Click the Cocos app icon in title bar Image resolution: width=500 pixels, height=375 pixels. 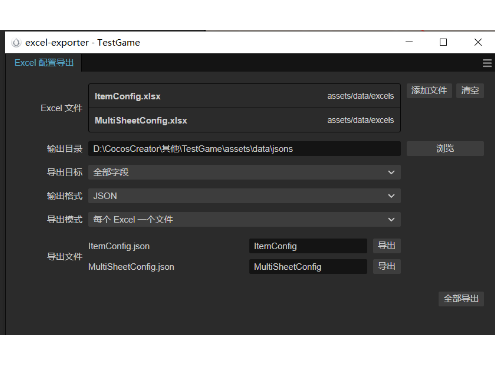[x=16, y=43]
